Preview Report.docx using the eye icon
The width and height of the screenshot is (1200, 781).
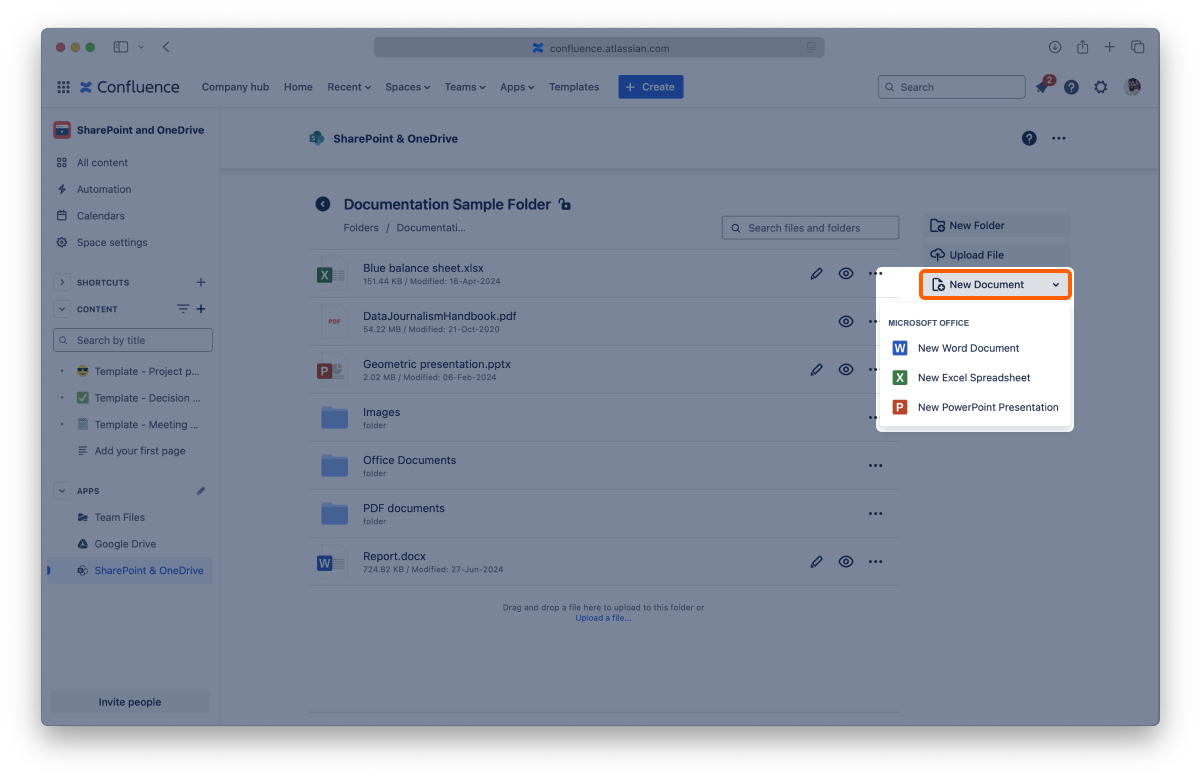coord(846,562)
